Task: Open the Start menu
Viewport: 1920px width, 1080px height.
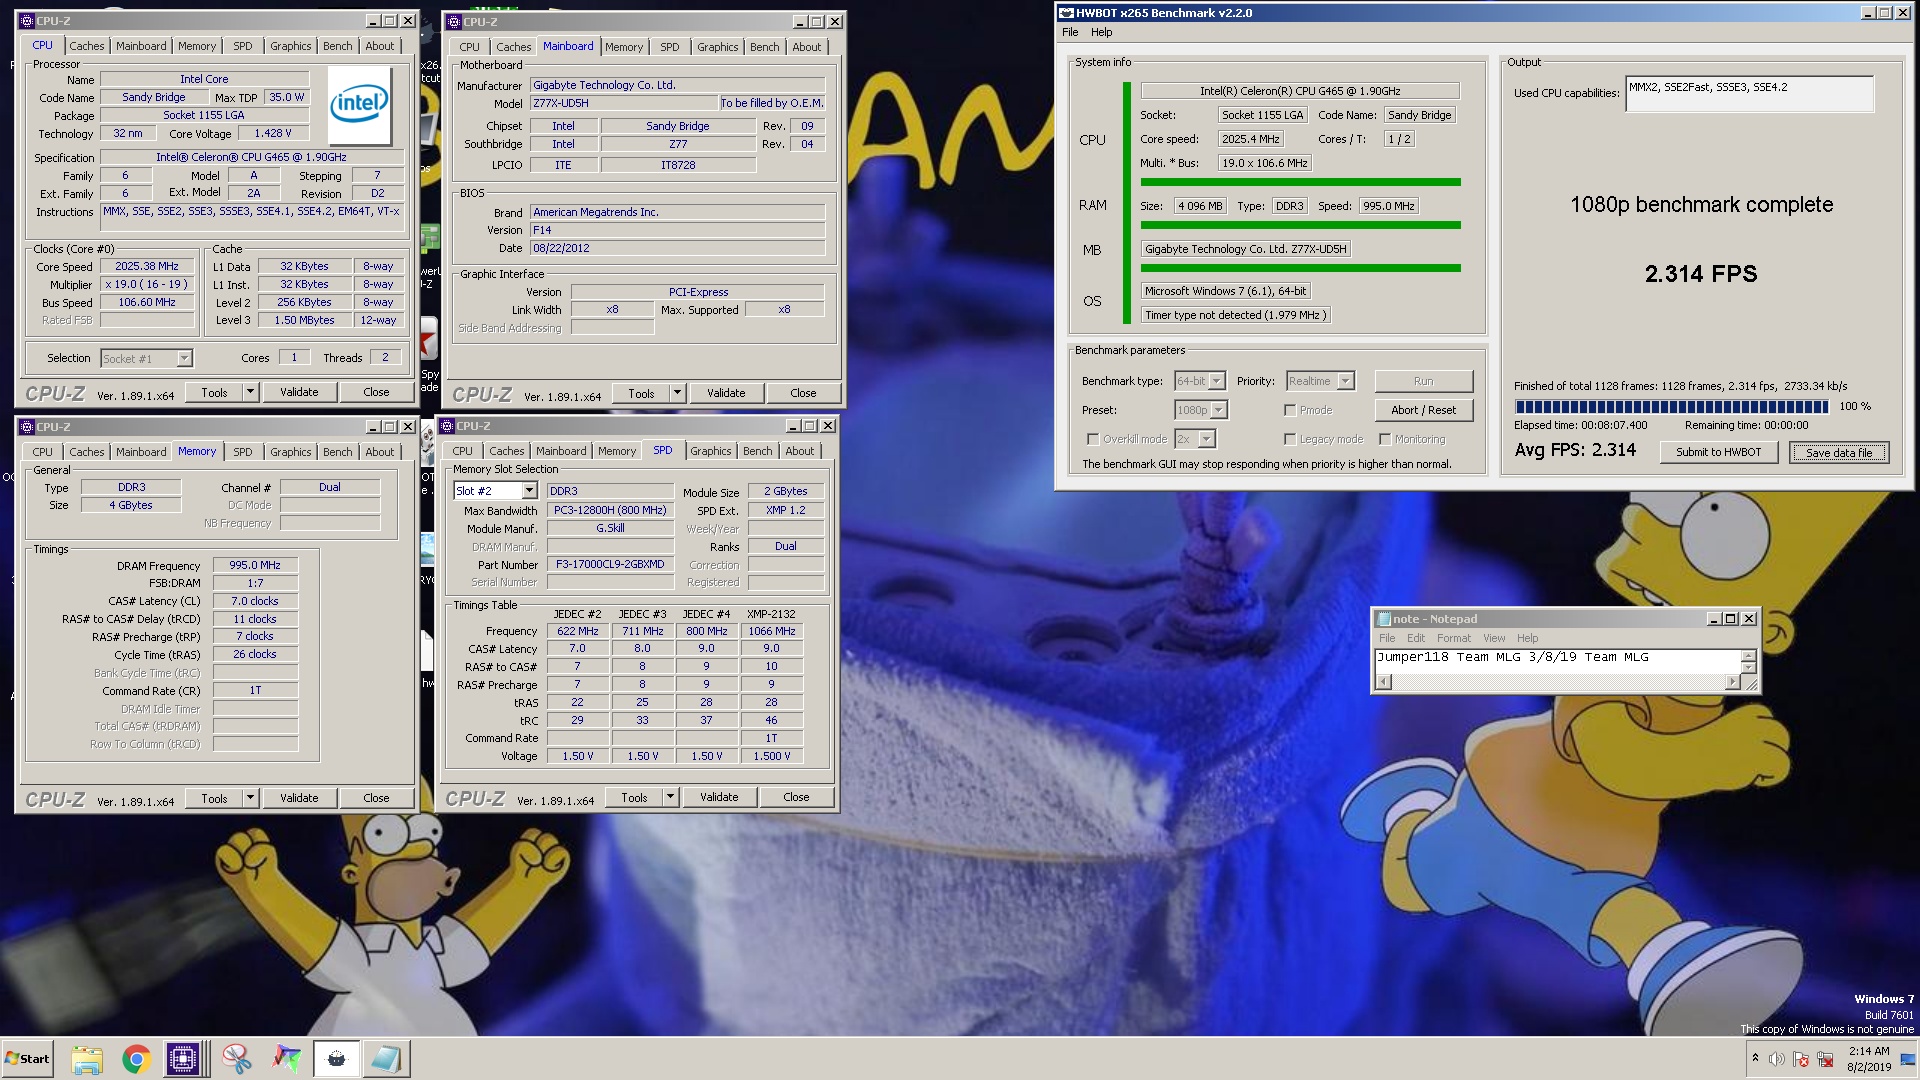Action: pyautogui.click(x=27, y=1059)
